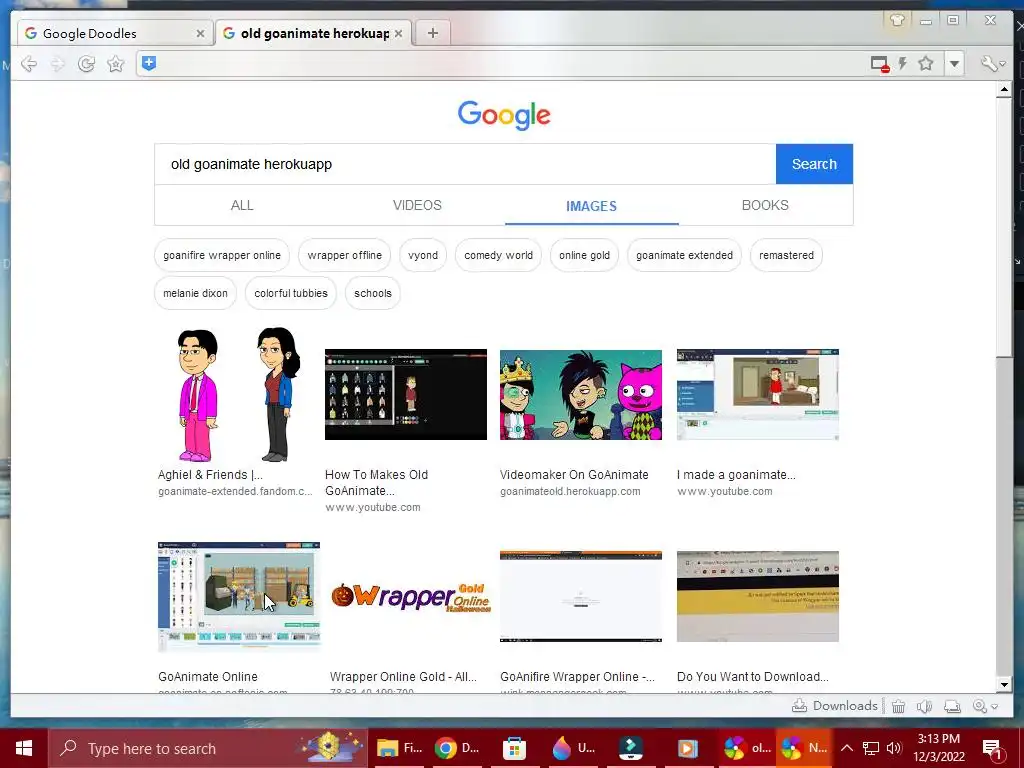
Task: Bookmark page with address bar star
Action: click(x=925, y=63)
